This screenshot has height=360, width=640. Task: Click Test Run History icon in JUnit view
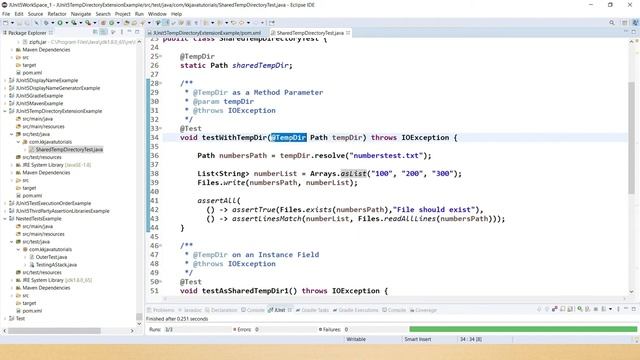coord(603,309)
